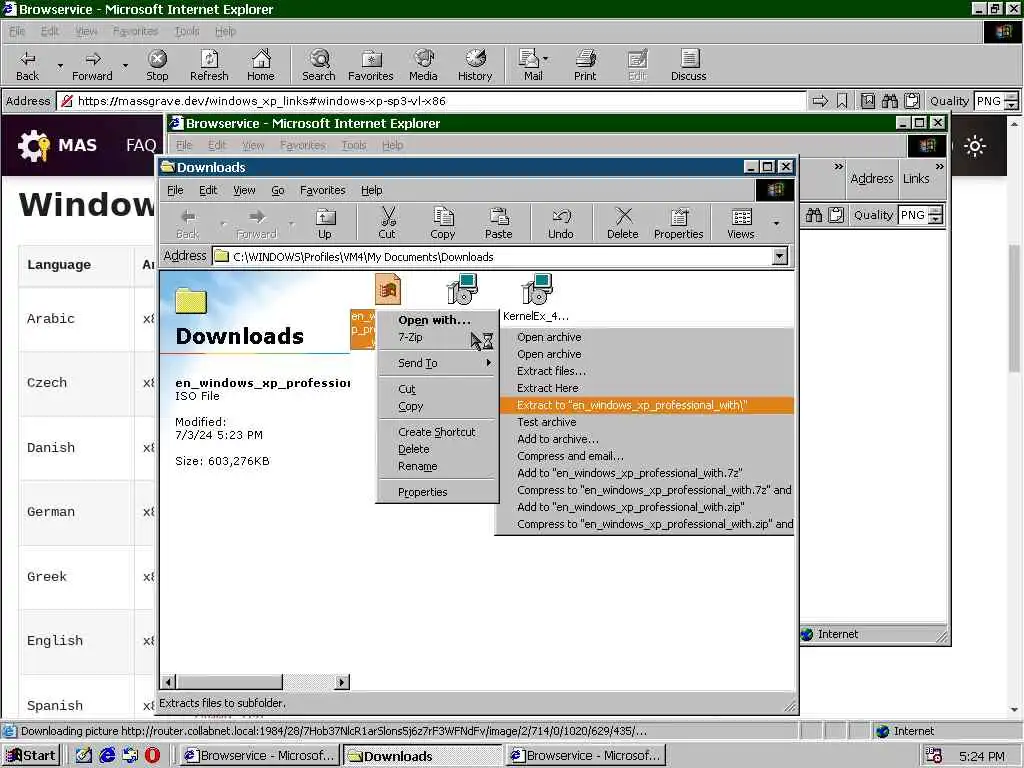Switch to the Downloads taskbar button
The height and width of the screenshot is (768, 1024).
[x=423, y=756]
